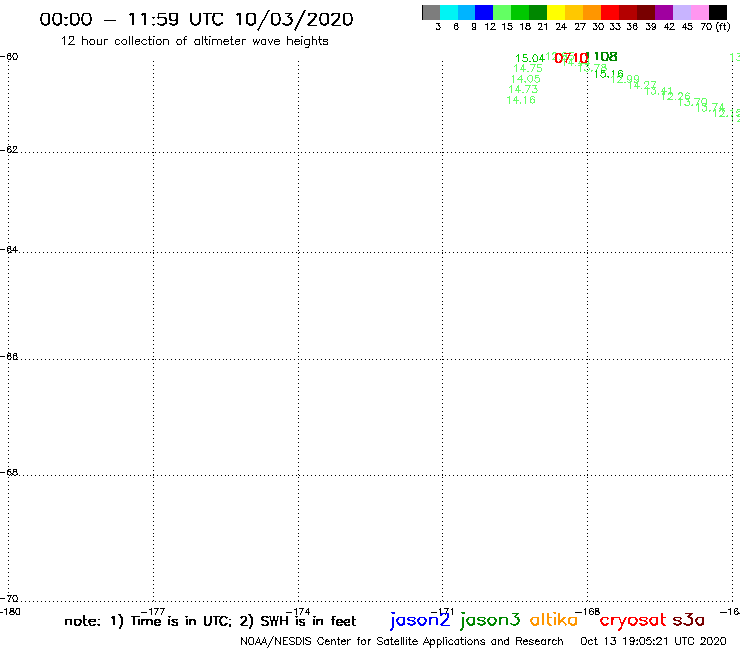Click the lavender swatch in the color scale

(682, 12)
